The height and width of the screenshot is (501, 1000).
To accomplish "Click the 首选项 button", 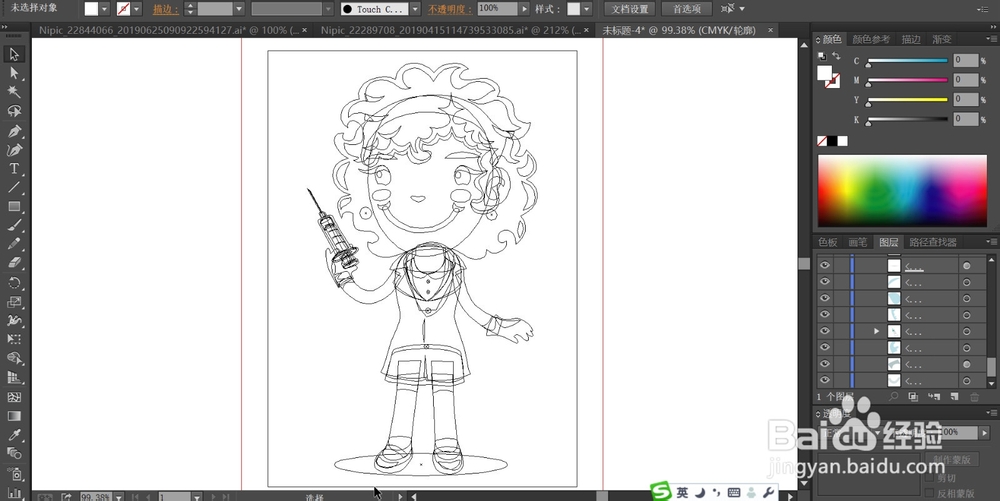I will 687,9.
